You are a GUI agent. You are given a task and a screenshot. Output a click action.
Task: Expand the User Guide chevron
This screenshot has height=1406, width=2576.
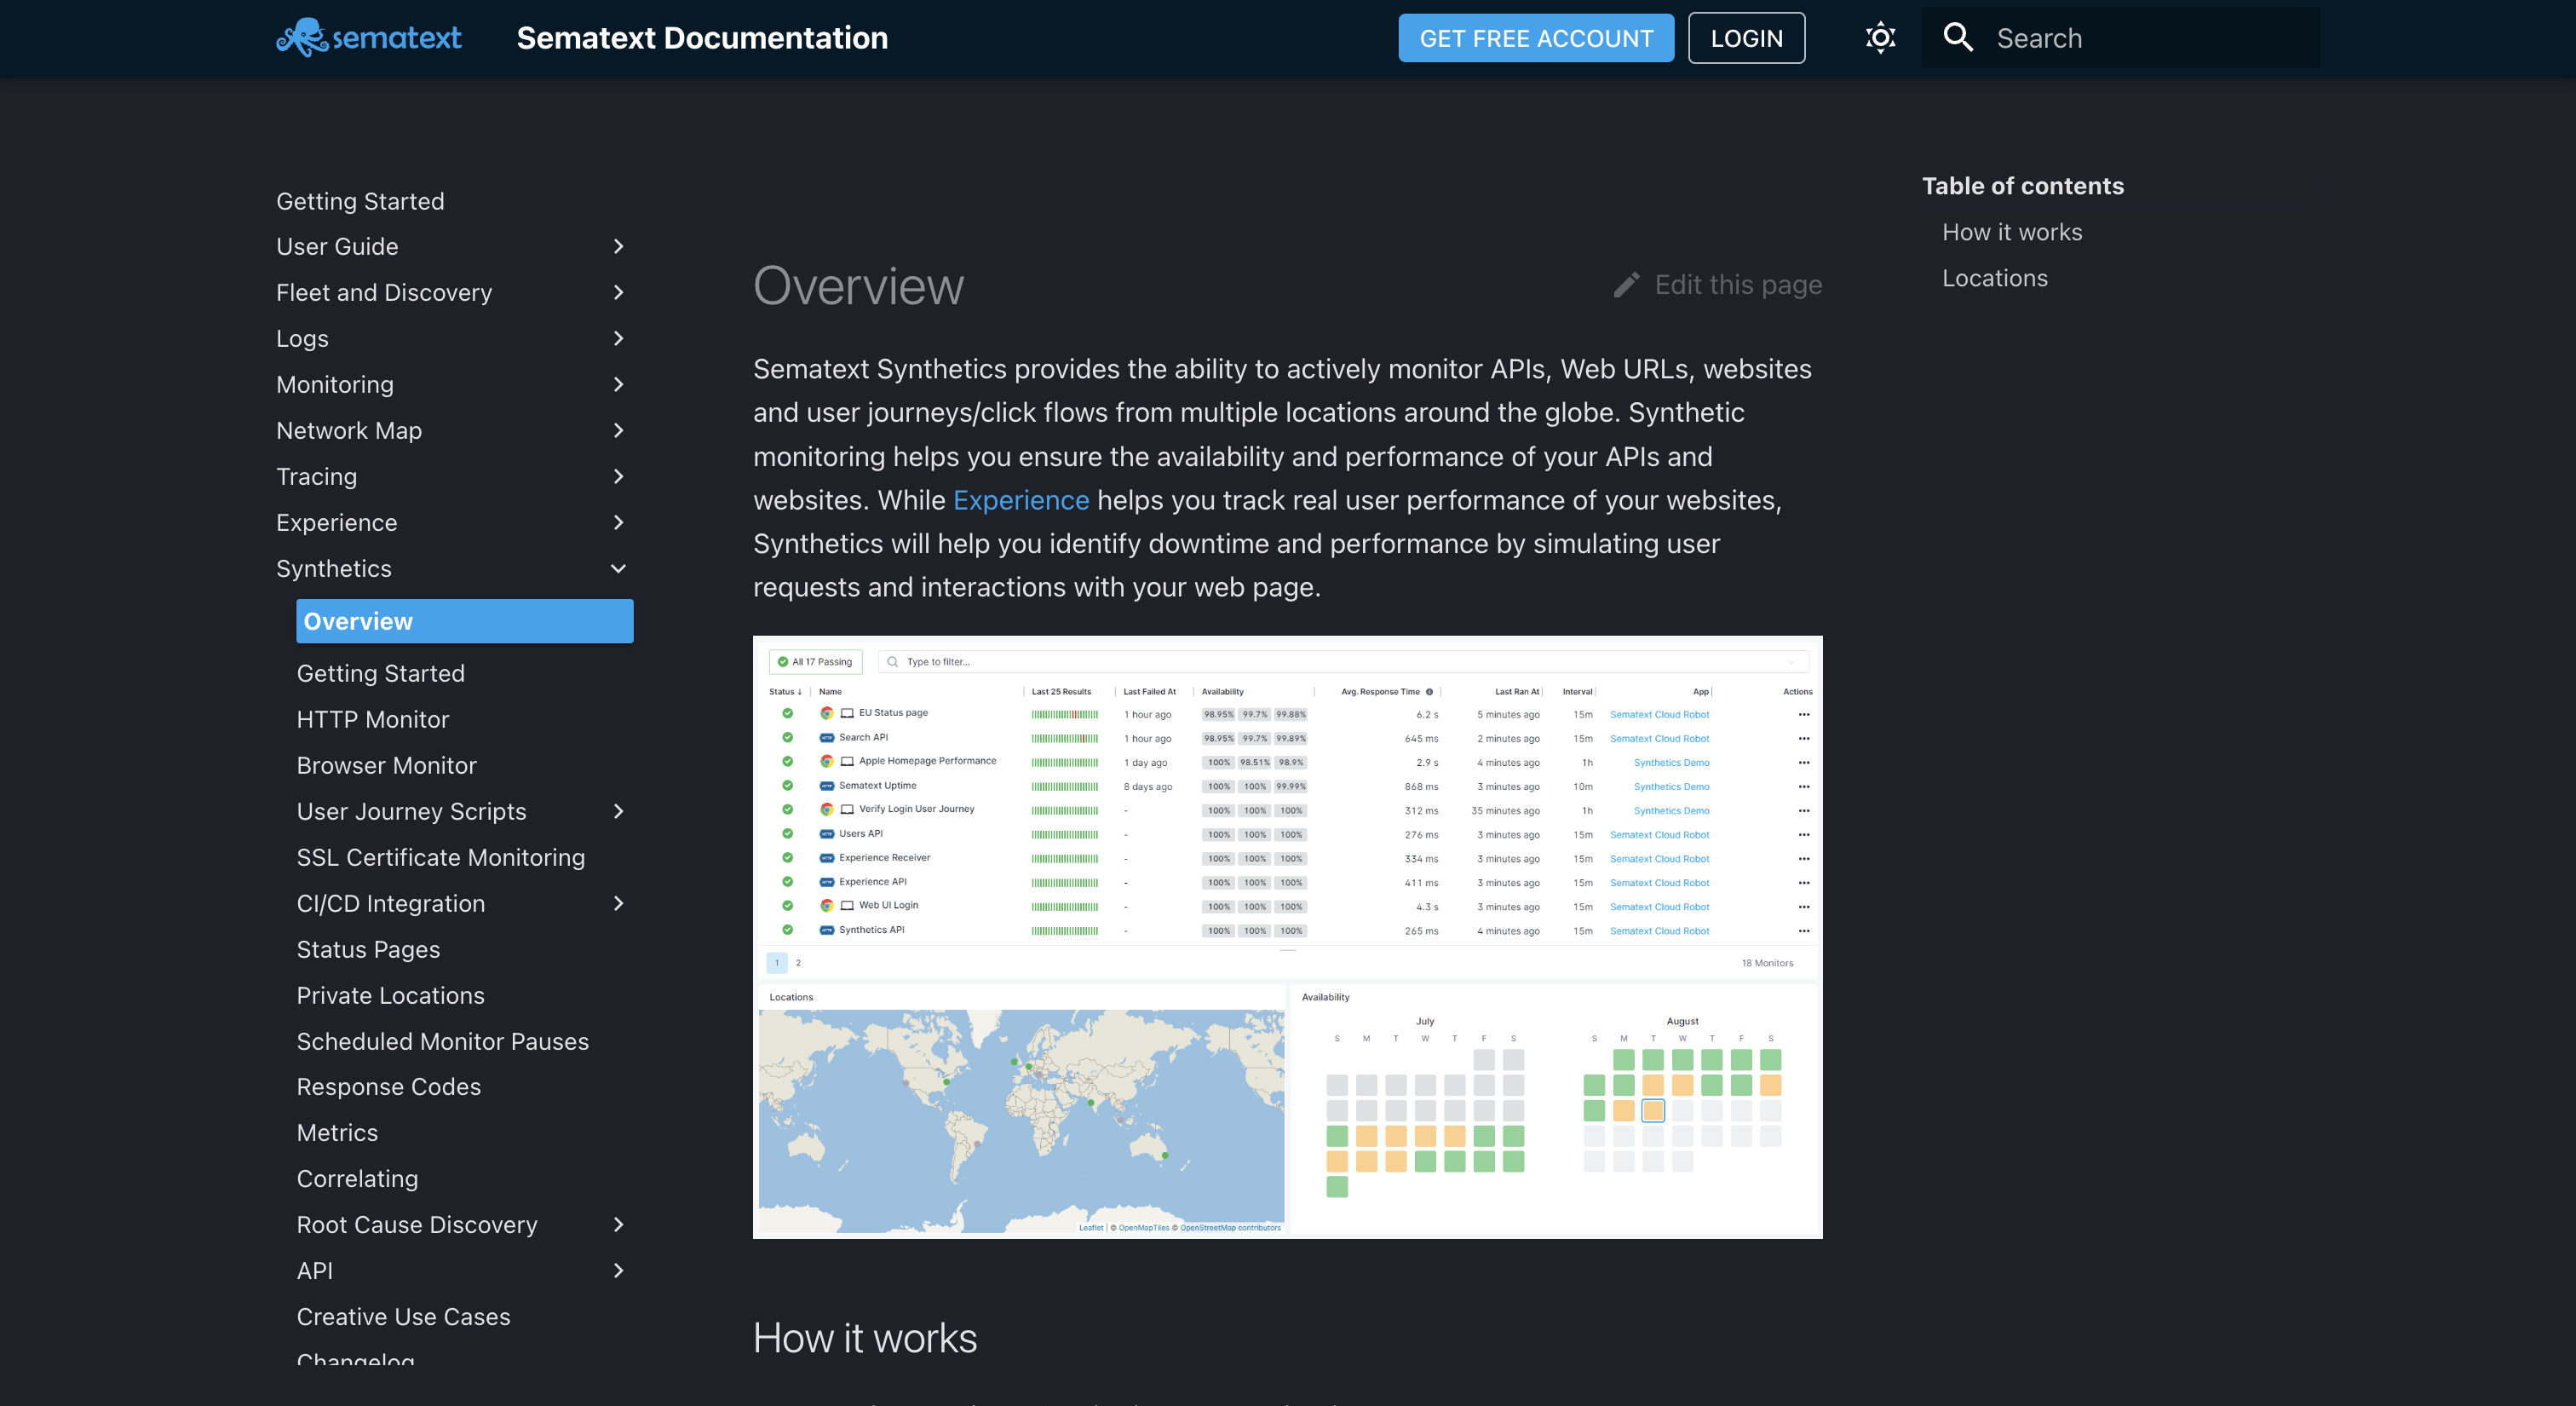coord(618,247)
